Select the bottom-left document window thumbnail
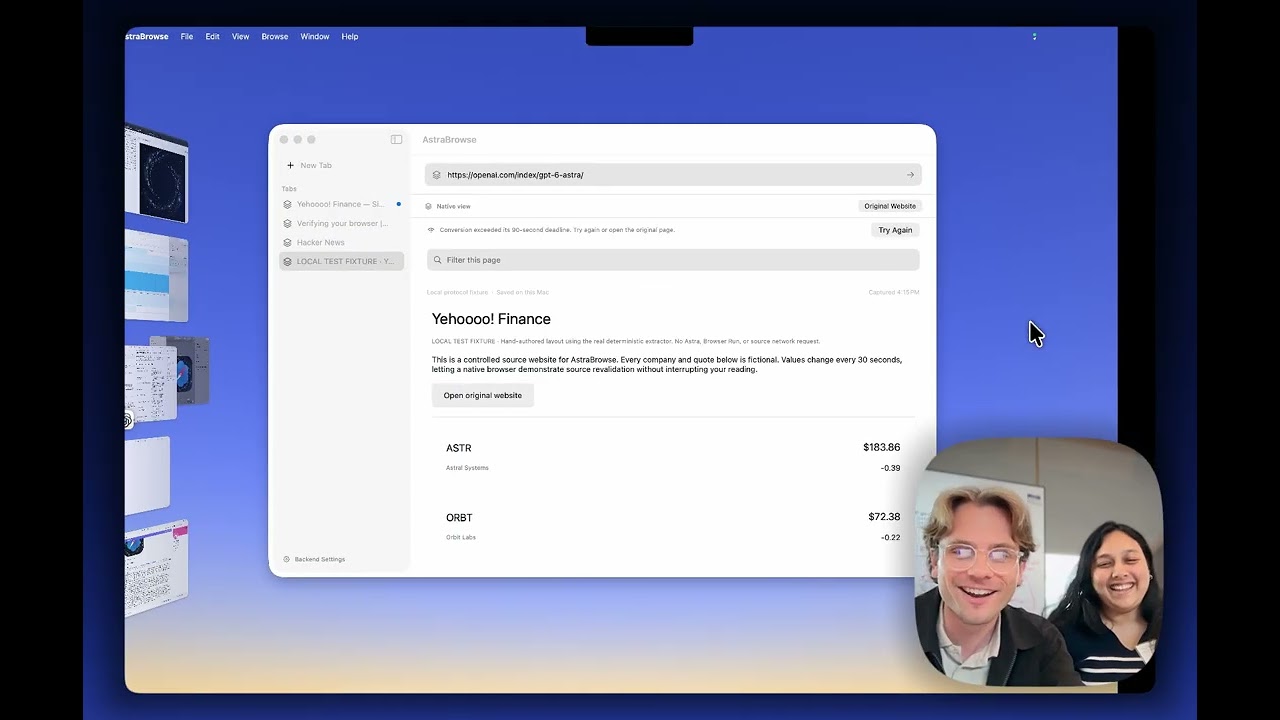 [157, 567]
